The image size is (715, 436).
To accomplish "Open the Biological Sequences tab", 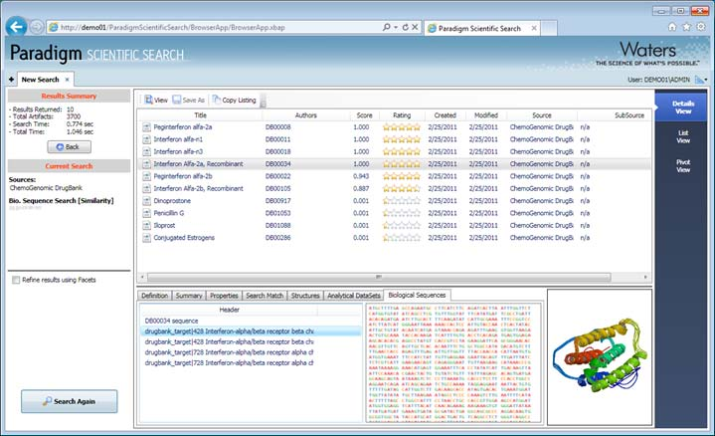I will click(417, 295).
